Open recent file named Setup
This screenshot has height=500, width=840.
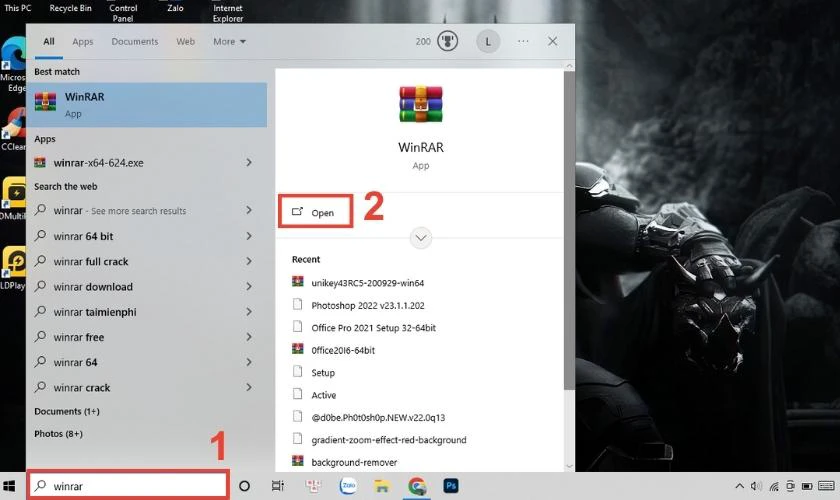(x=322, y=372)
